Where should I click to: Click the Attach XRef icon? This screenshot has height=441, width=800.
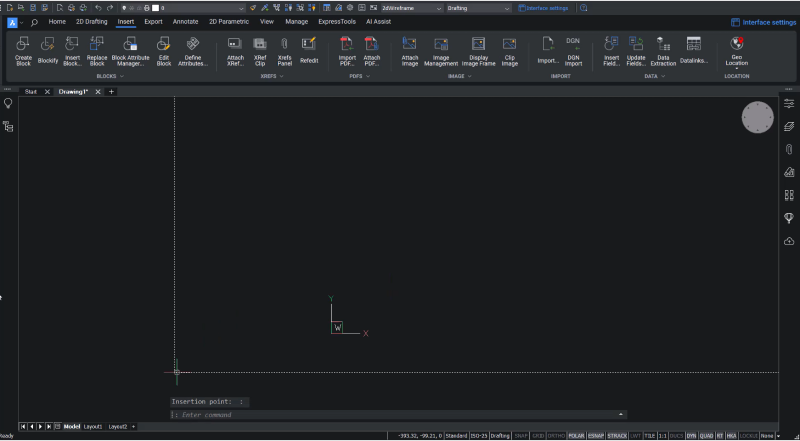(235, 51)
